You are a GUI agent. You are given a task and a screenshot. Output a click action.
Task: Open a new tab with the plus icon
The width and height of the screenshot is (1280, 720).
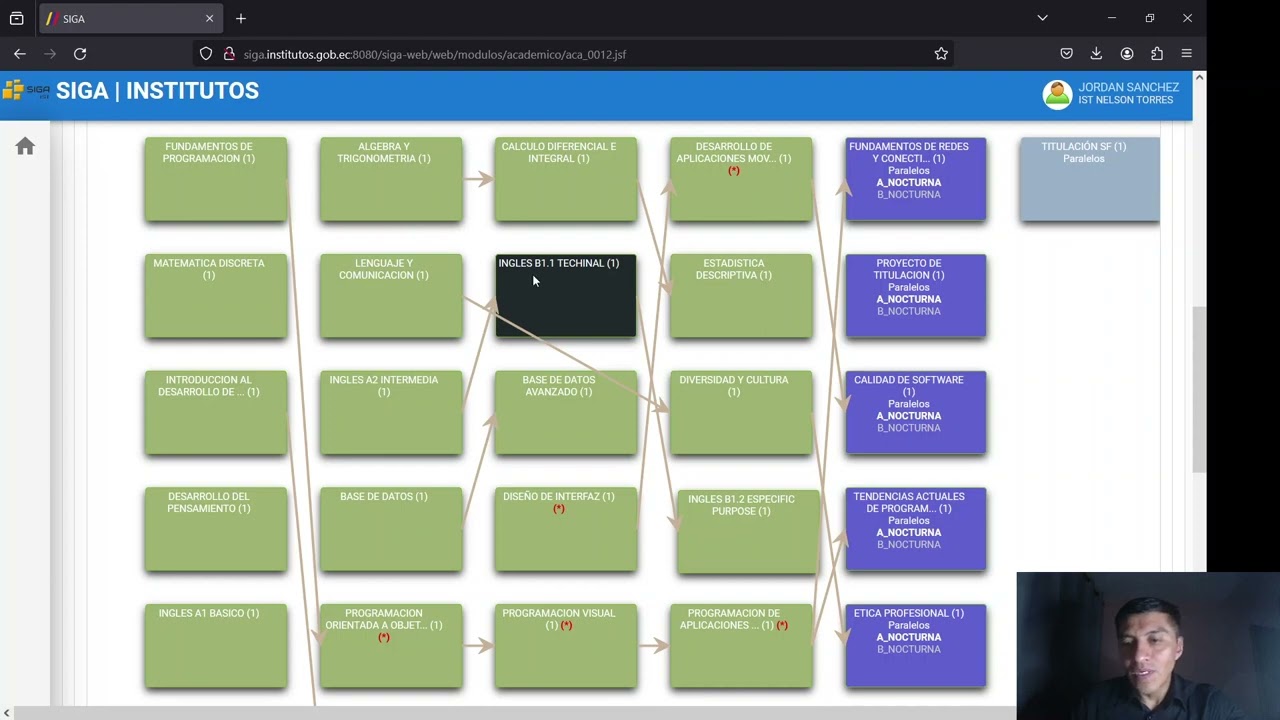(x=241, y=18)
